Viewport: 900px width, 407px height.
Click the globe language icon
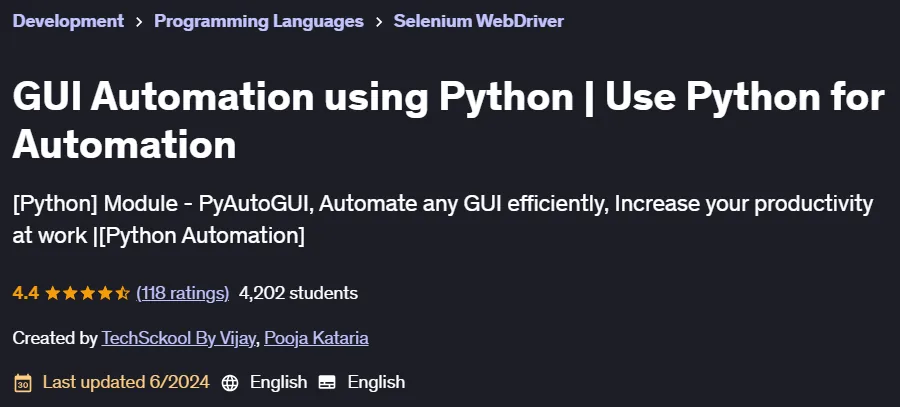tap(230, 383)
